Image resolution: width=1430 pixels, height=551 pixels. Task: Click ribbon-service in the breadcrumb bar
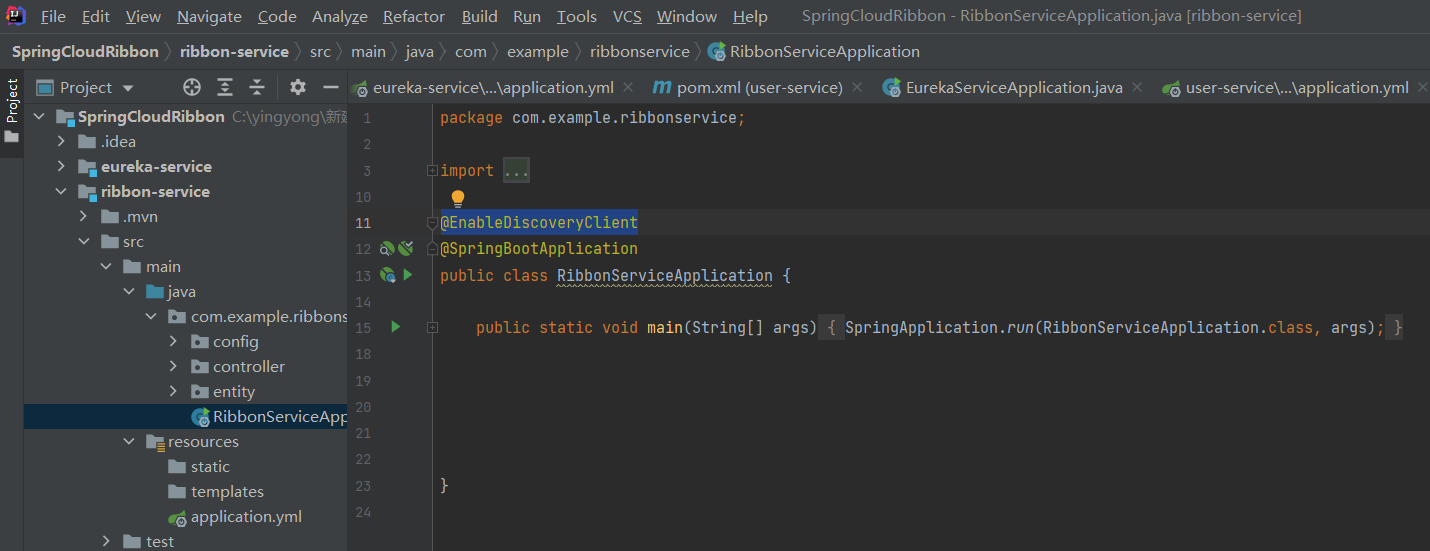[x=234, y=52]
